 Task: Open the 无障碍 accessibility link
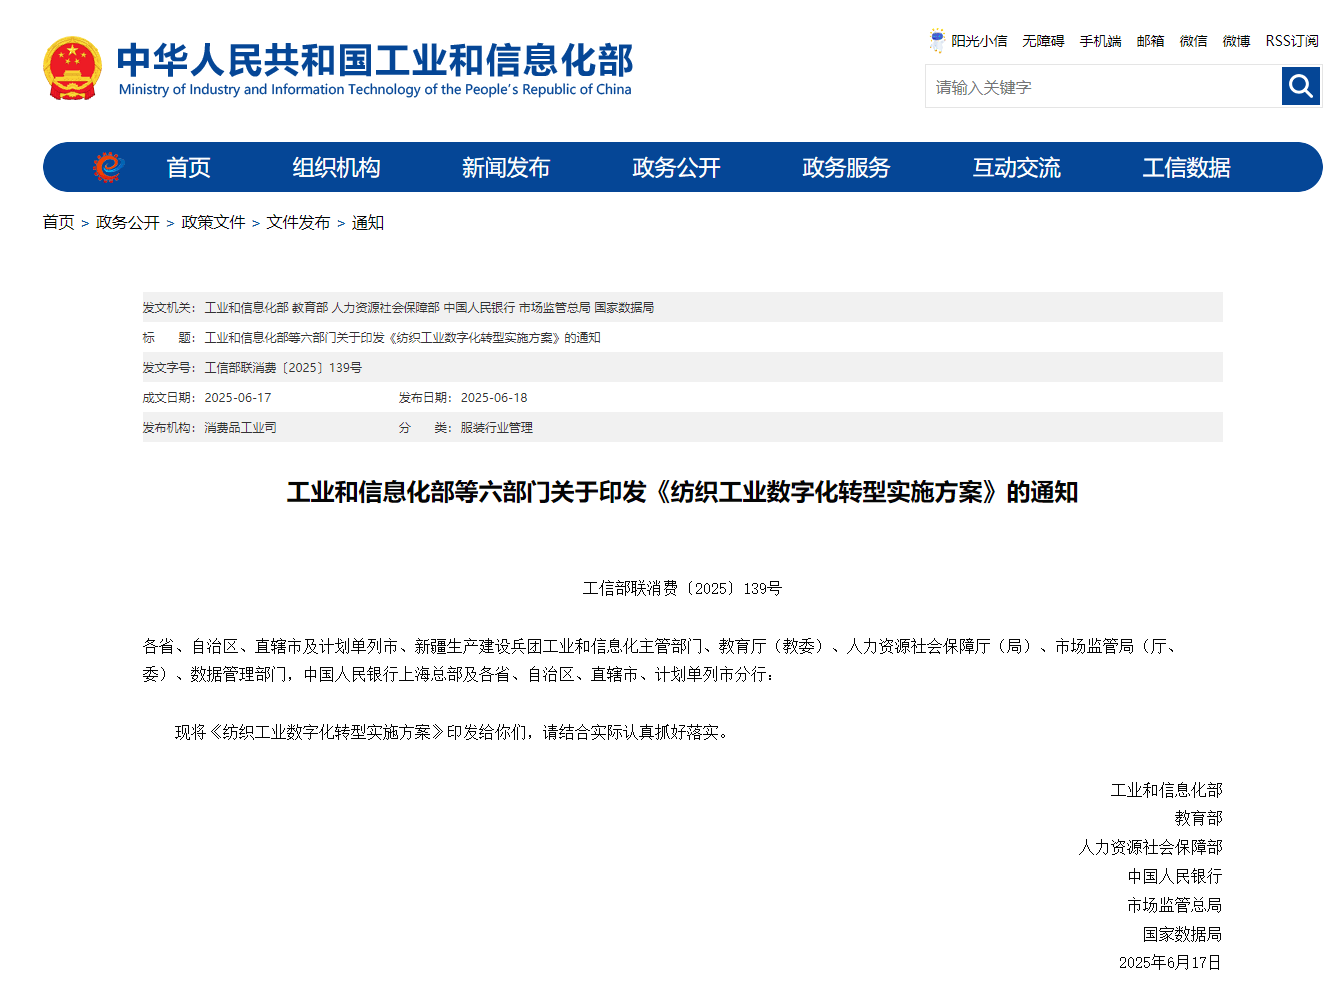(x=1043, y=41)
